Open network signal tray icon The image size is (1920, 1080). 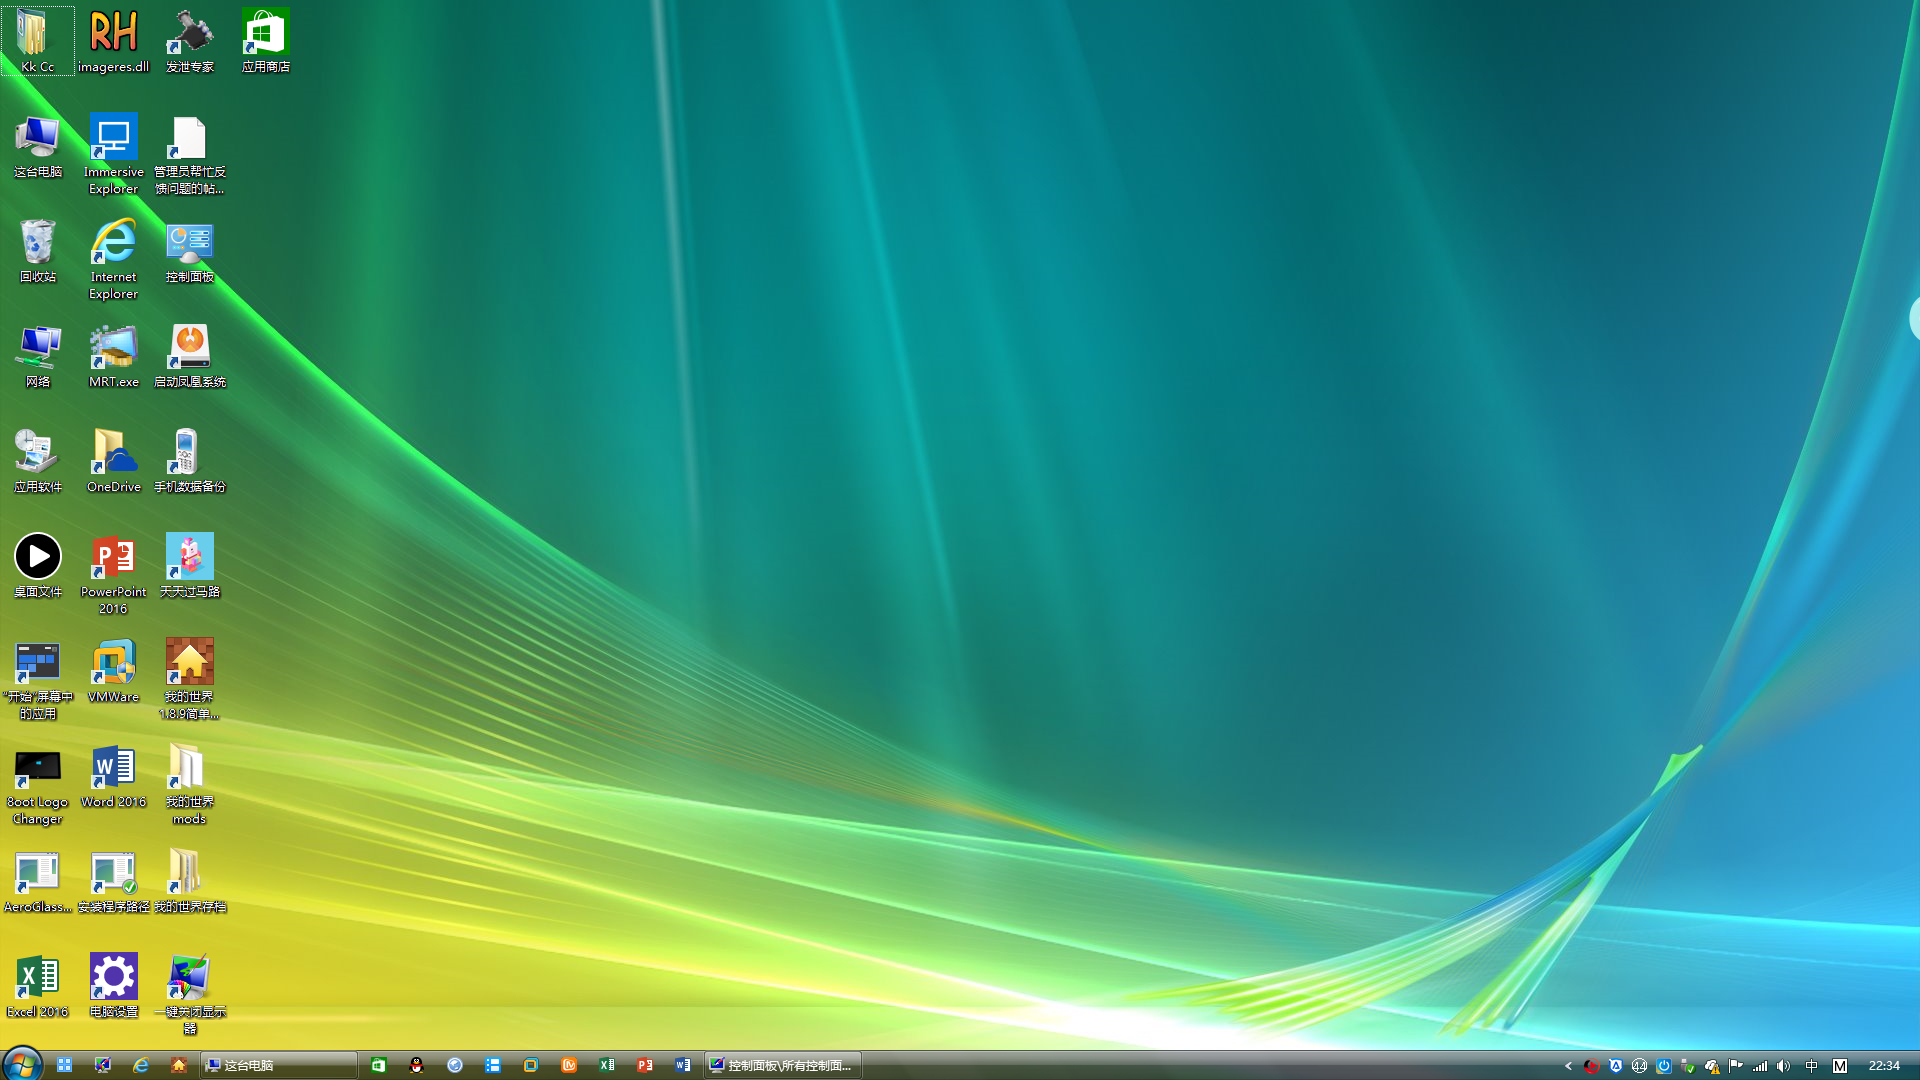(x=1760, y=1066)
